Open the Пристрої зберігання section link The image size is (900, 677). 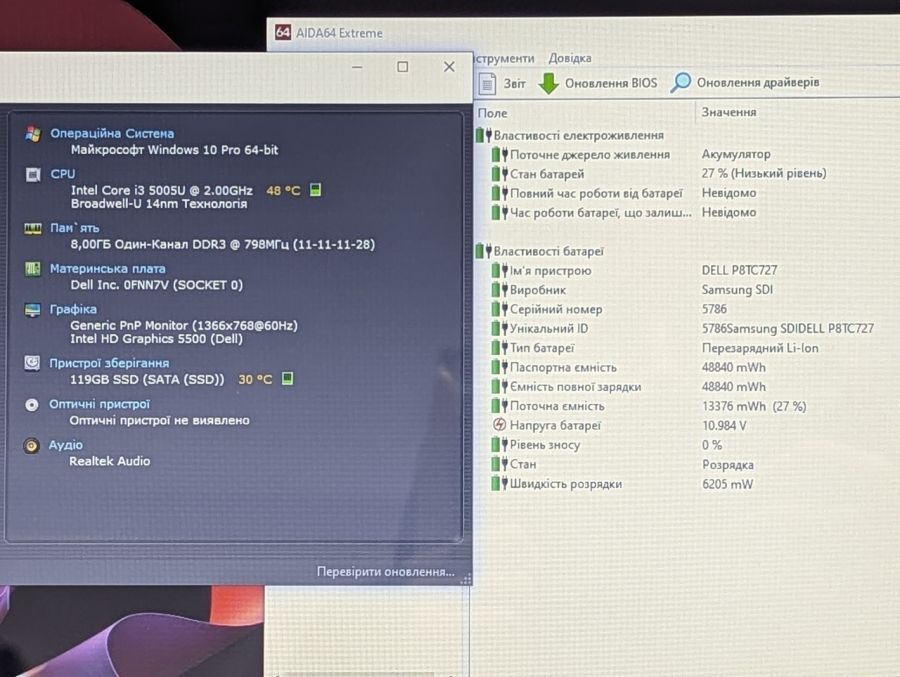pyautogui.click(x=109, y=363)
